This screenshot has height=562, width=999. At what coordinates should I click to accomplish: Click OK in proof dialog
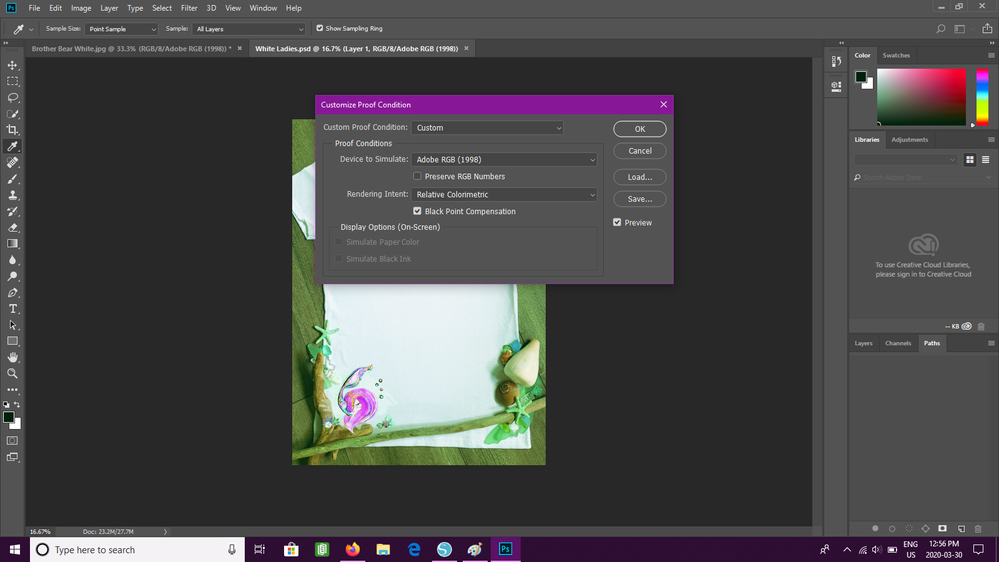pyautogui.click(x=640, y=129)
